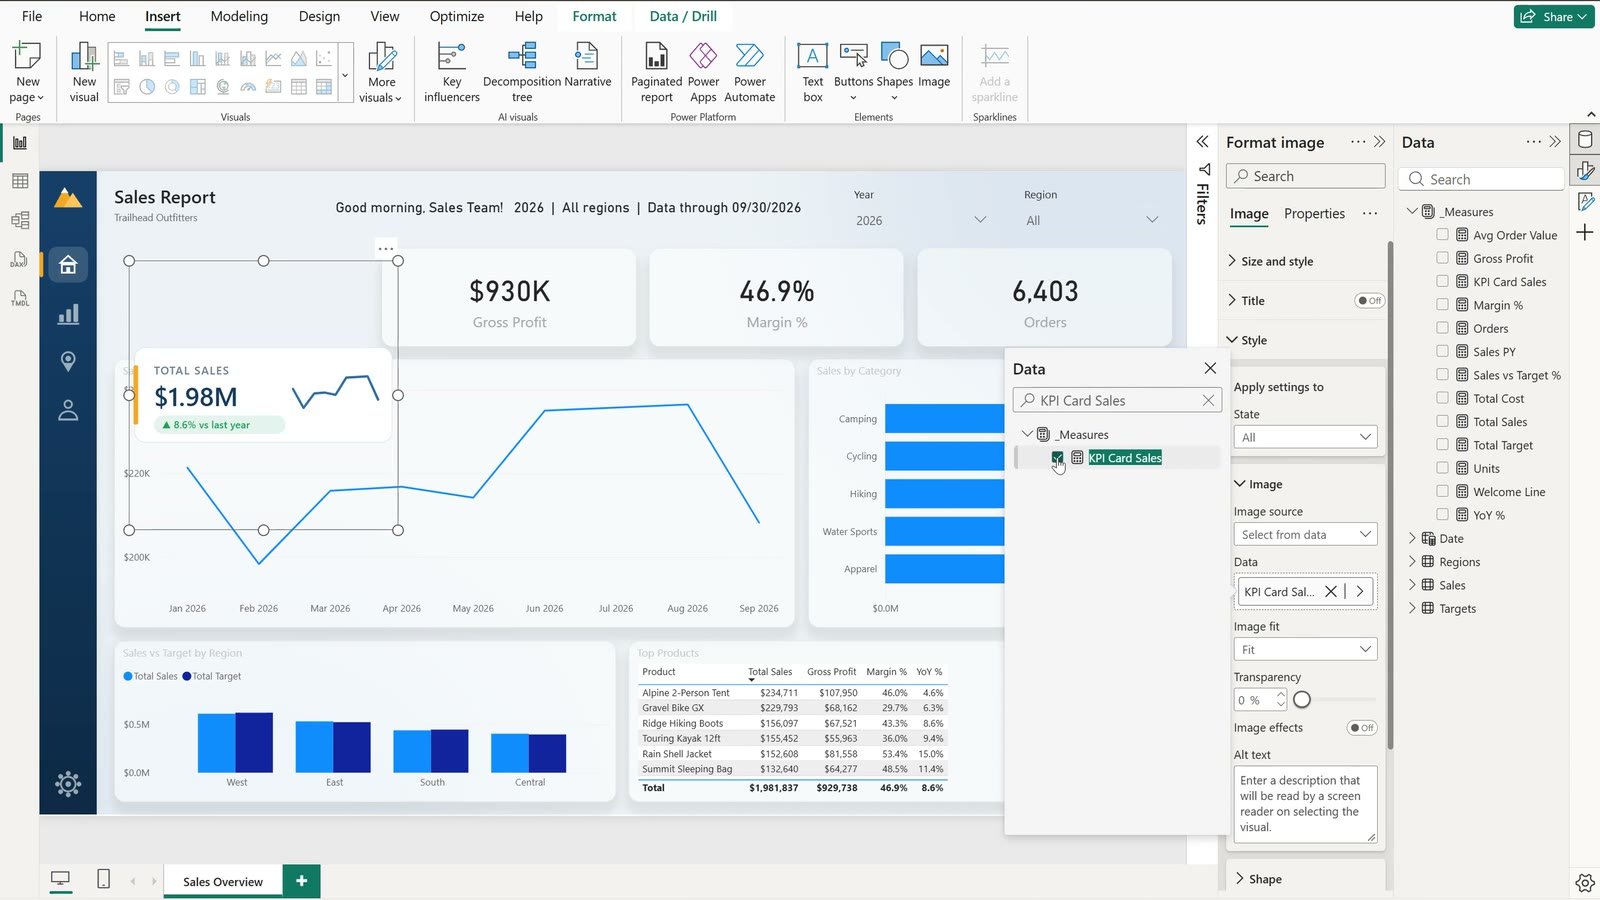Click map pin icon in report navigation

point(68,361)
